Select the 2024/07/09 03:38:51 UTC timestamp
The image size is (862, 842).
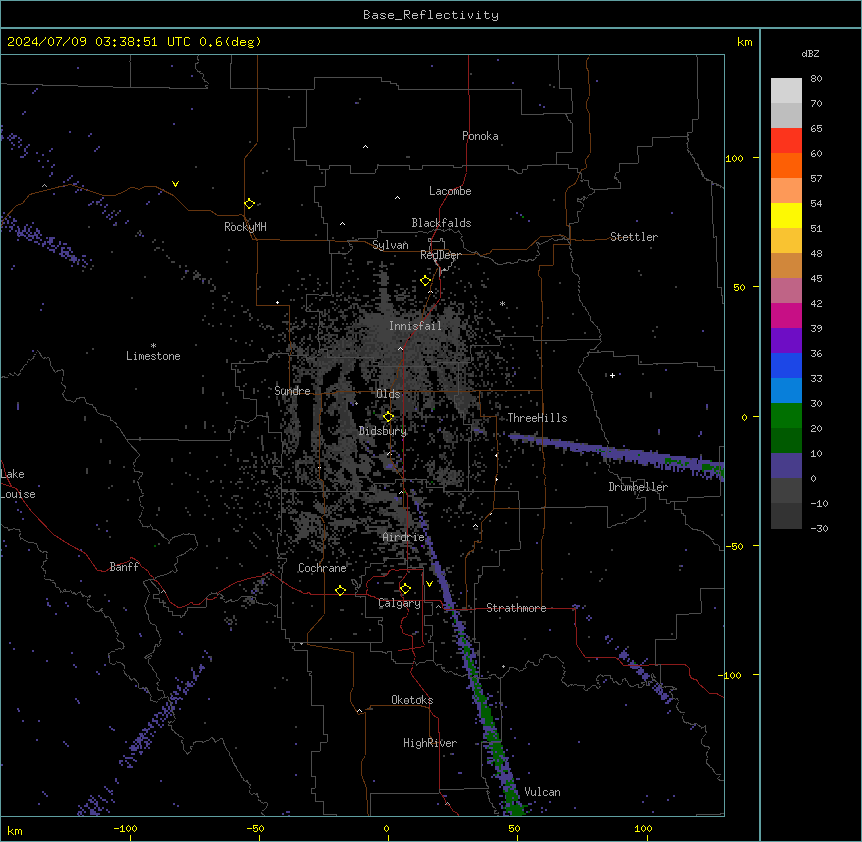click(x=98, y=42)
